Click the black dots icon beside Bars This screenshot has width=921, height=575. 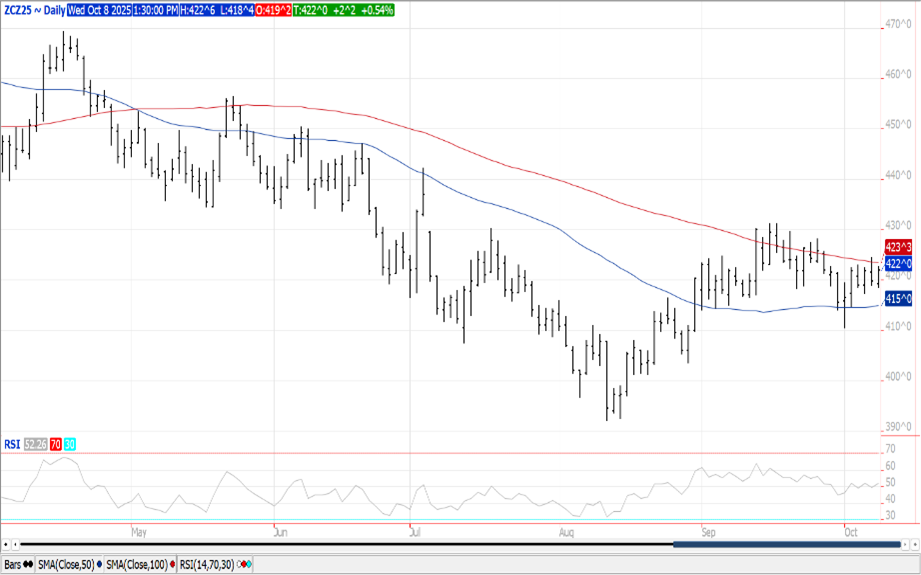click(x=28, y=565)
